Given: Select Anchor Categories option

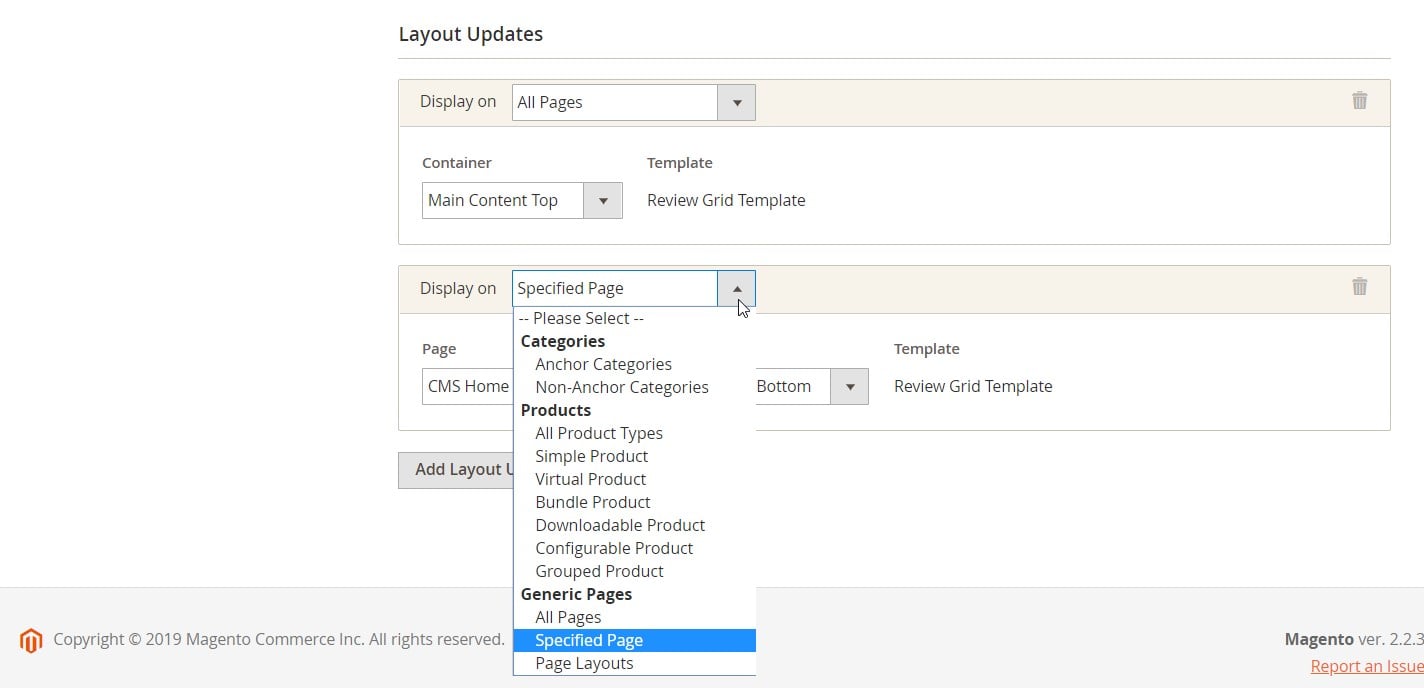Looking at the screenshot, I should 634,364.
